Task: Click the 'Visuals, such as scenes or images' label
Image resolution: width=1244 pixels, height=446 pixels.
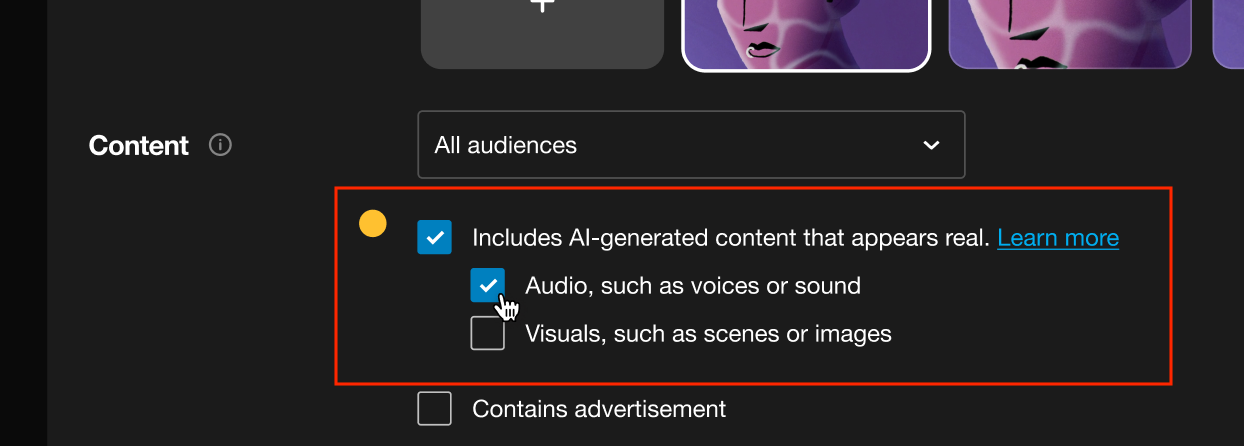Action: (708, 333)
